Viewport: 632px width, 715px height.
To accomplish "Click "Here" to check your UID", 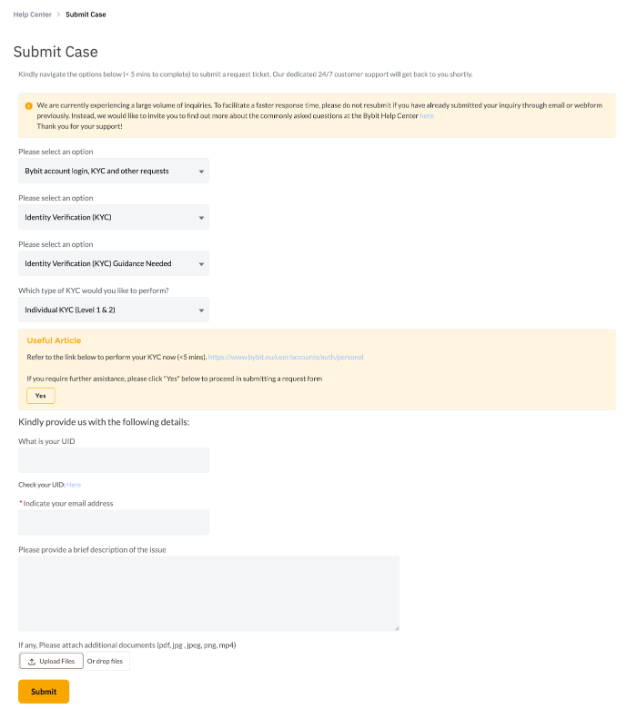I will coord(74,485).
